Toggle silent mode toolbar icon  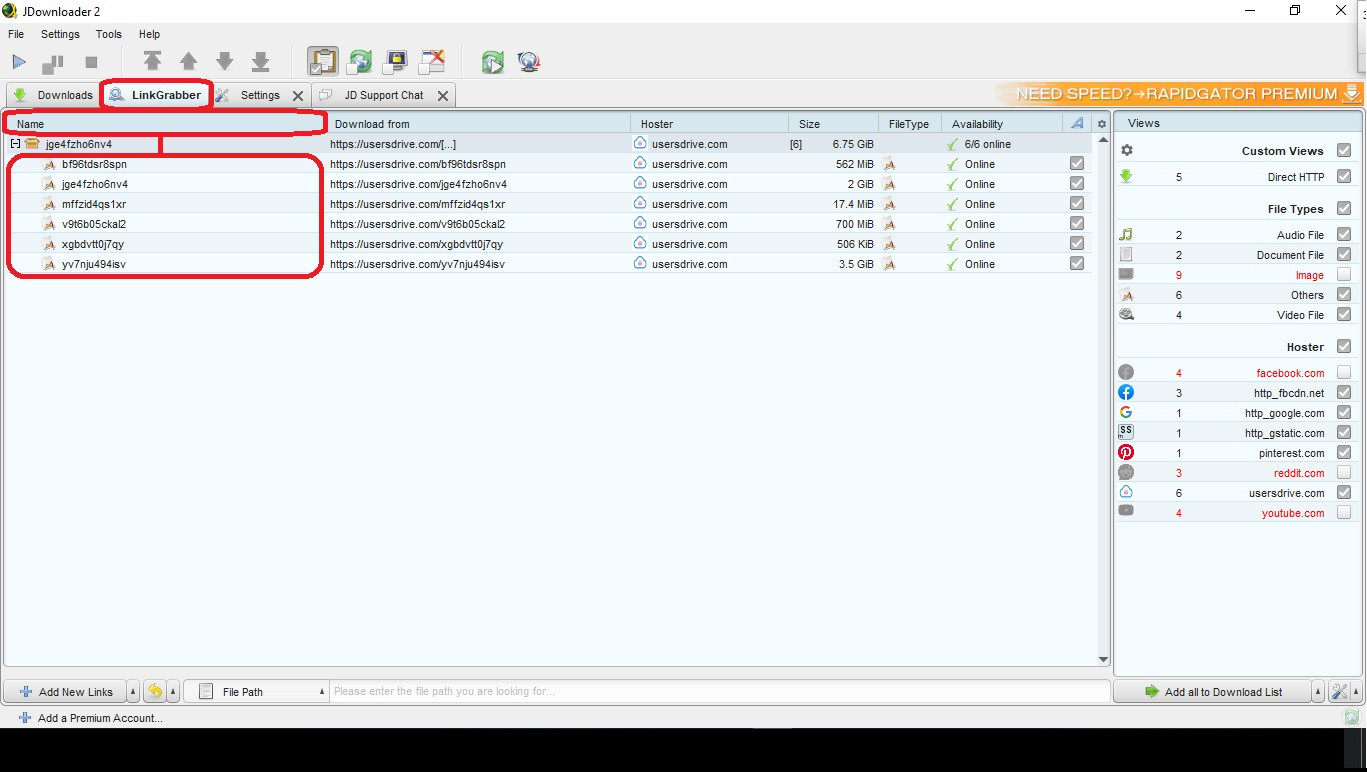432,62
